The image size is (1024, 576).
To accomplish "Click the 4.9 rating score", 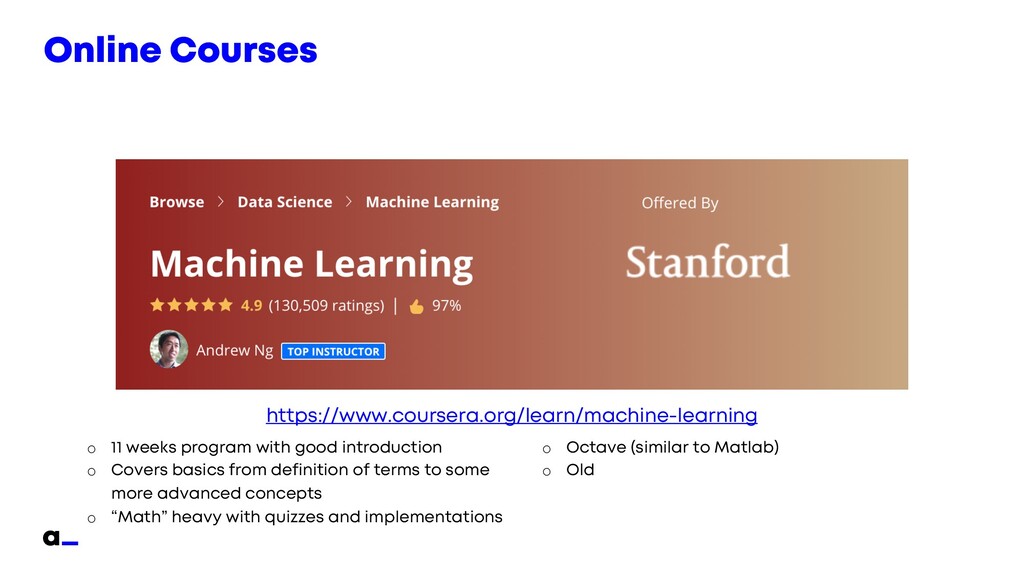I will tap(251, 306).
